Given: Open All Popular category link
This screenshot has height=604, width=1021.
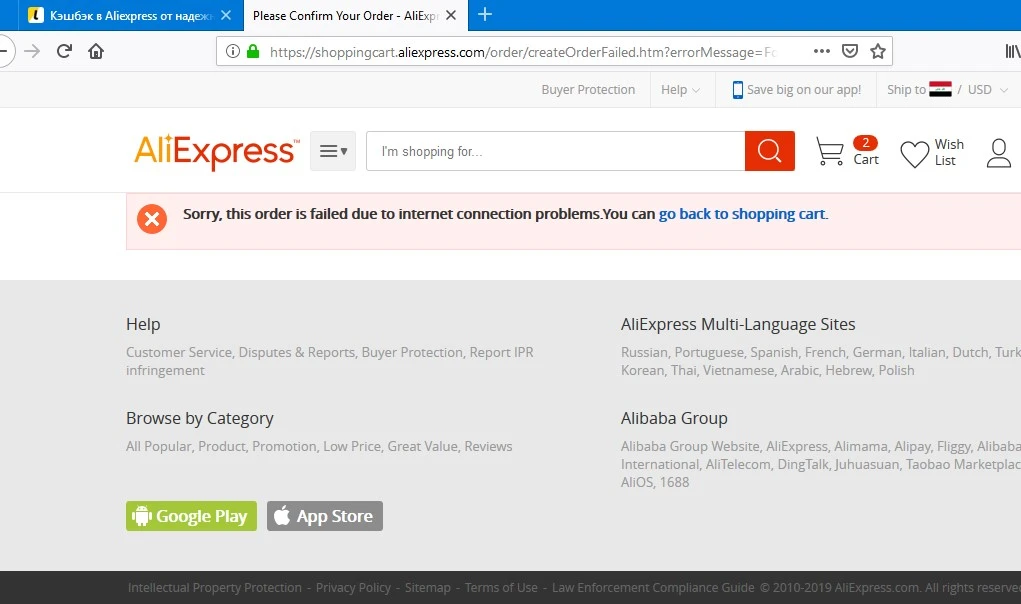Looking at the screenshot, I should click(x=158, y=446).
